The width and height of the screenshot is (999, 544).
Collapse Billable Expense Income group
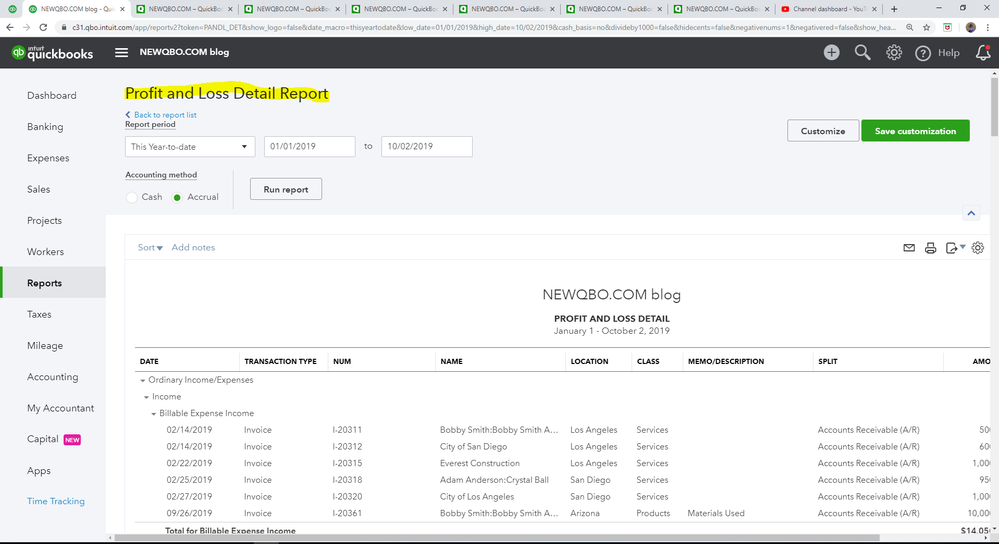pyautogui.click(x=154, y=413)
